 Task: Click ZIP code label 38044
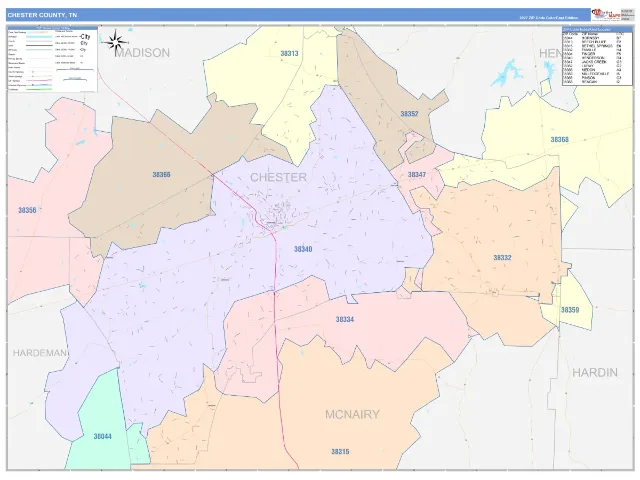point(102,436)
